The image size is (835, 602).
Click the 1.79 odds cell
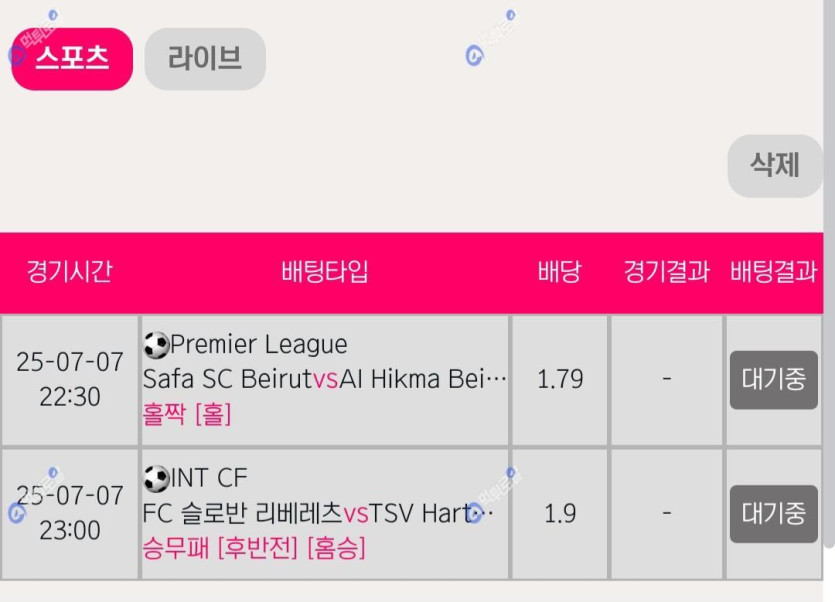tap(560, 380)
